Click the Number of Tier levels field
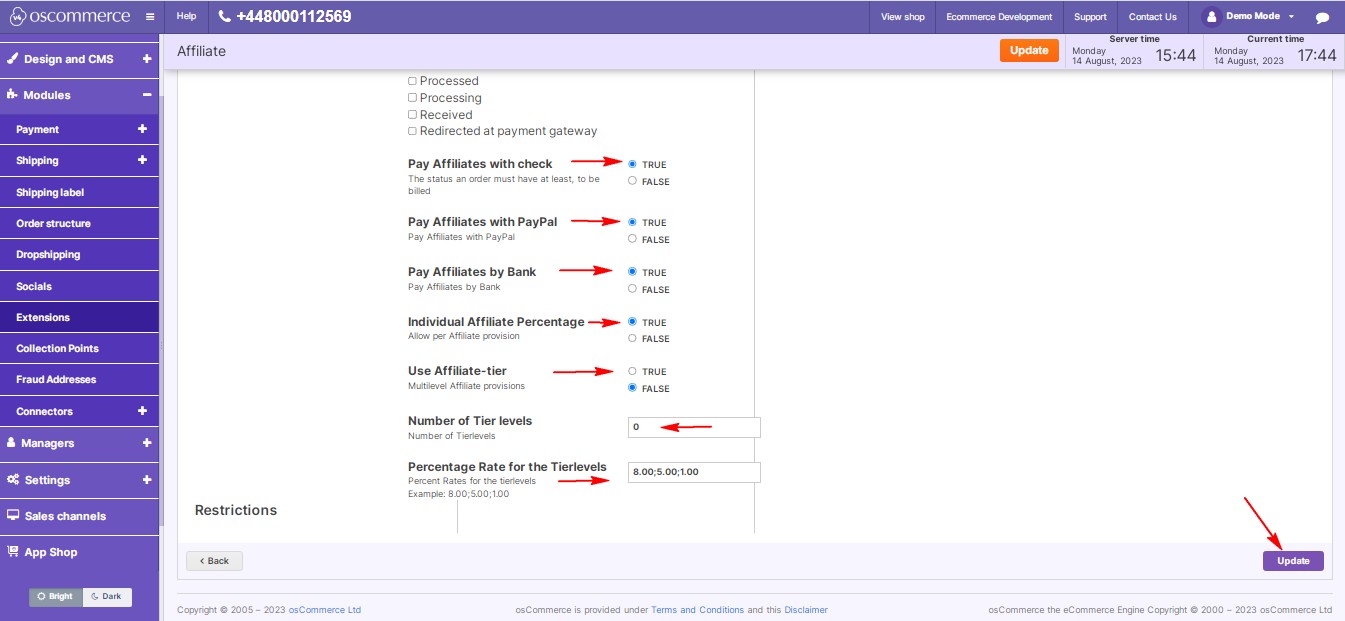The image size is (1345, 621). pos(694,427)
